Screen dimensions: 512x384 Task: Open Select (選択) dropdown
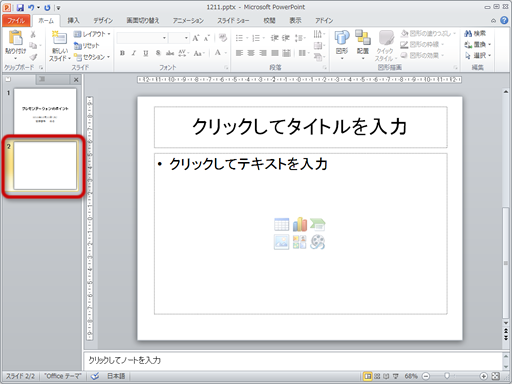[477, 56]
